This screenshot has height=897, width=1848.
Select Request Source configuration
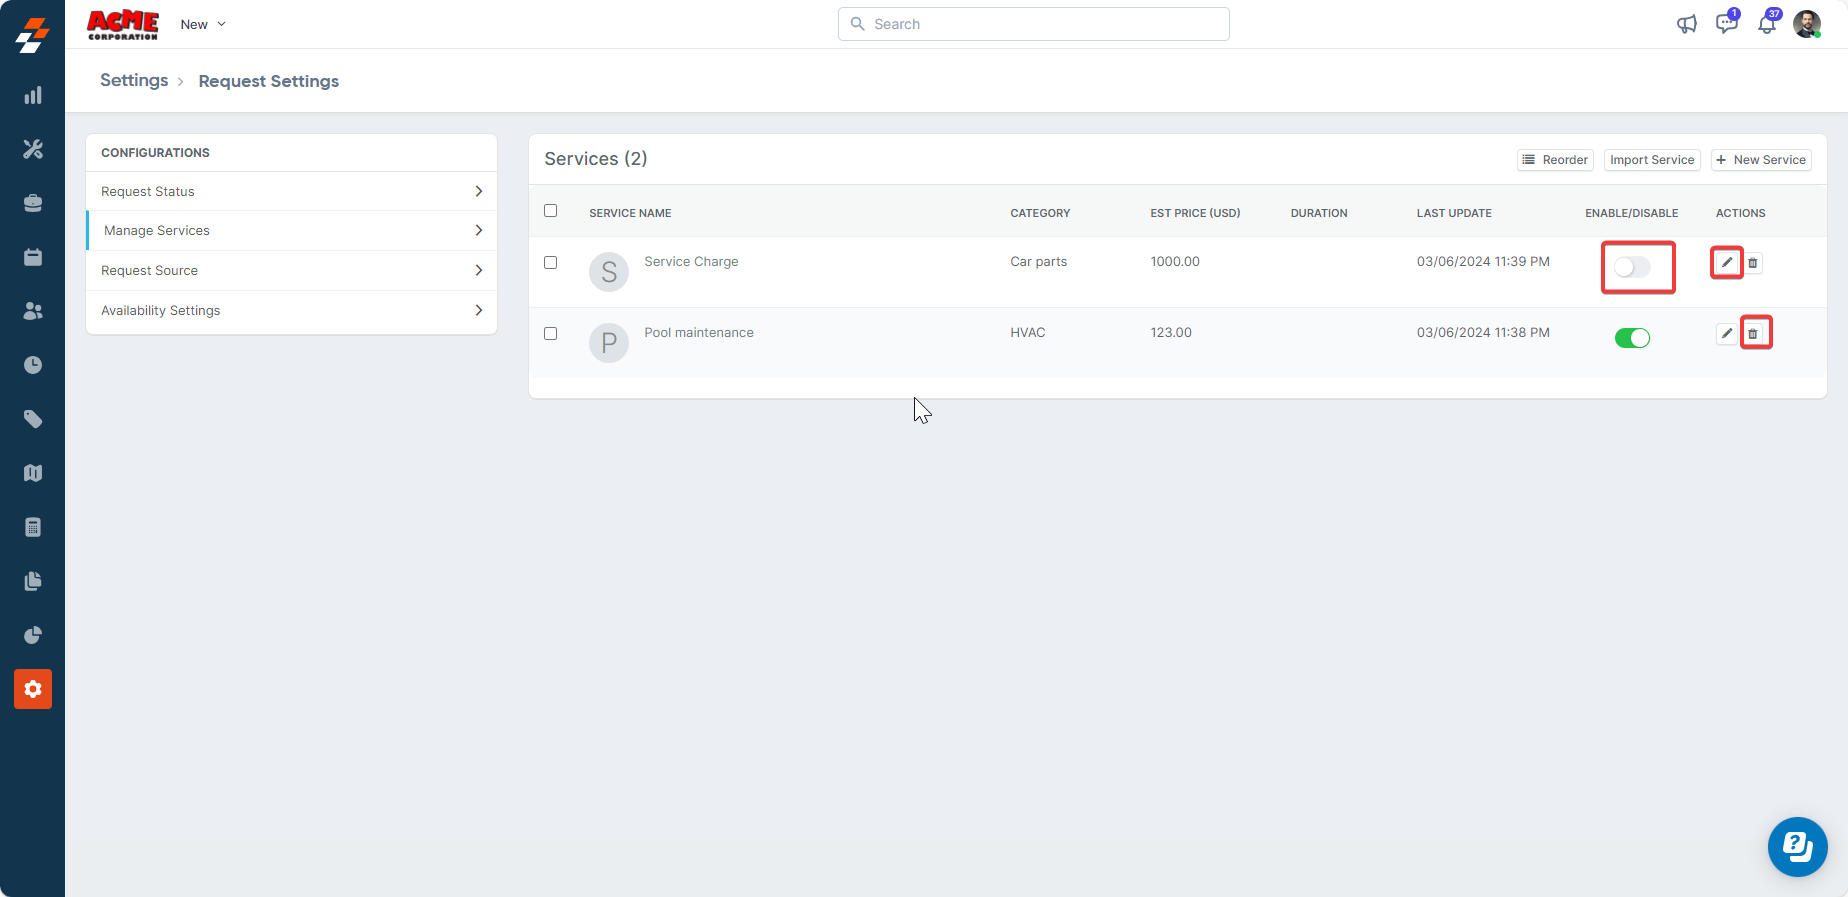click(292, 270)
